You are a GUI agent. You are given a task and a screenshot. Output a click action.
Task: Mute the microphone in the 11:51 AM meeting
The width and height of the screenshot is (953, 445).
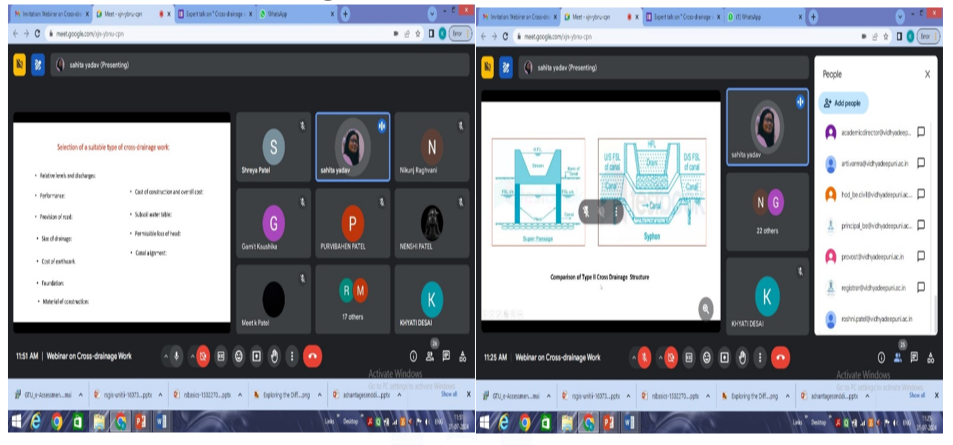click(x=176, y=355)
